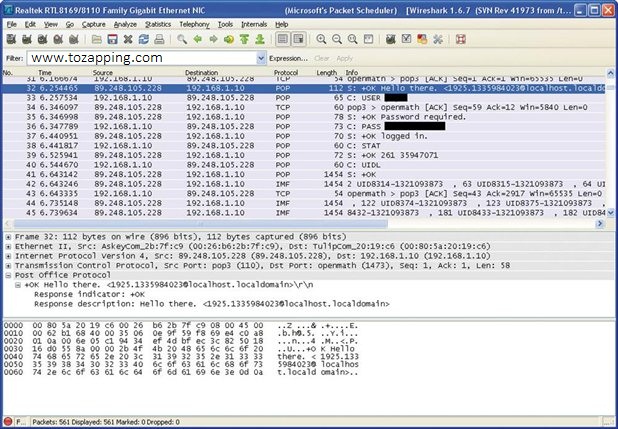Sort packets by Source column header
The width and height of the screenshot is (618, 429).
[102, 73]
